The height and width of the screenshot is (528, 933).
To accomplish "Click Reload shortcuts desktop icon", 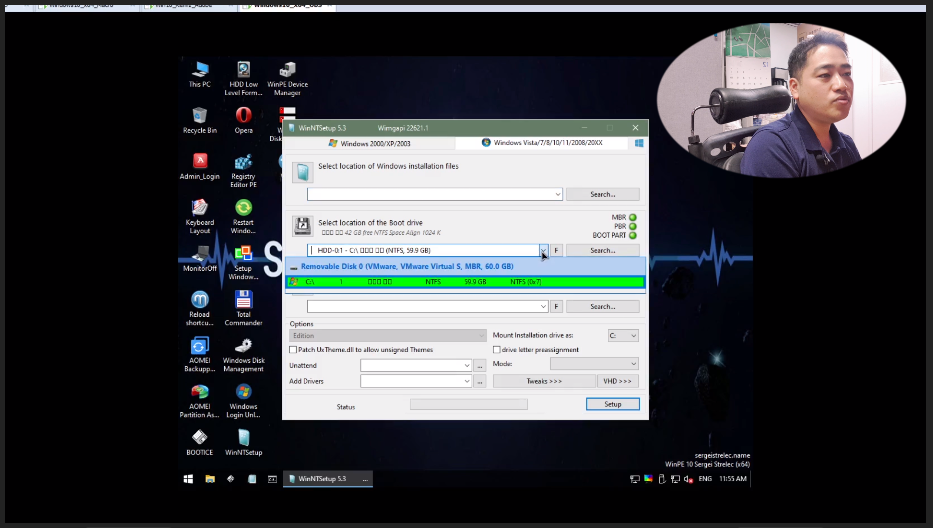I will 200,308.
